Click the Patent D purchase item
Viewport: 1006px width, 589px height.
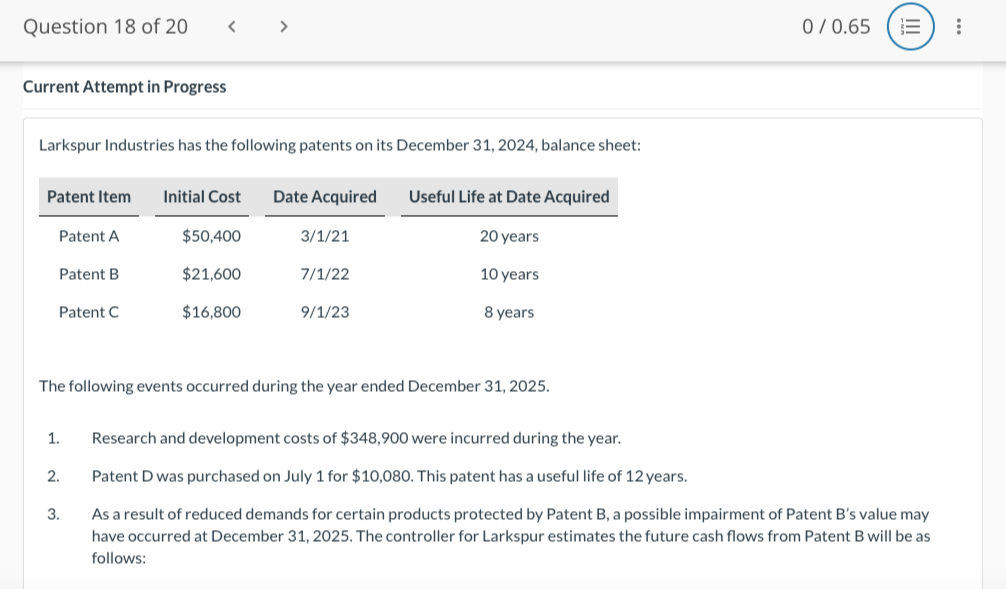point(389,476)
